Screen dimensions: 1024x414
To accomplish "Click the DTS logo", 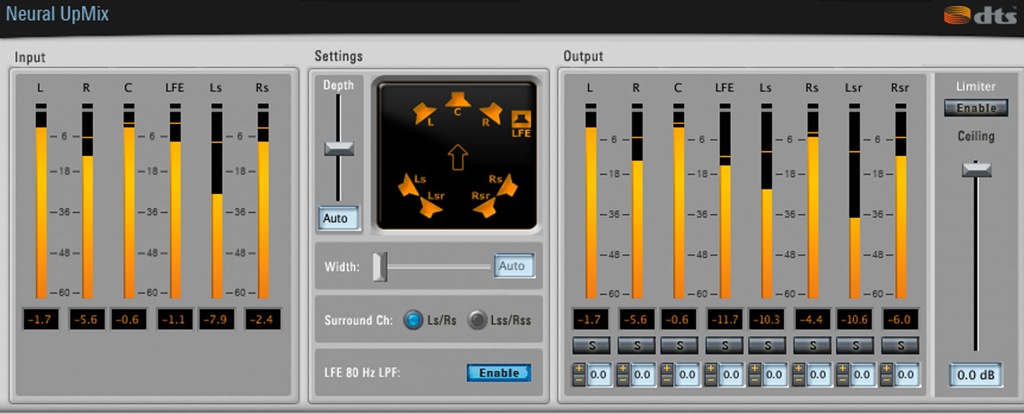I will (980, 15).
